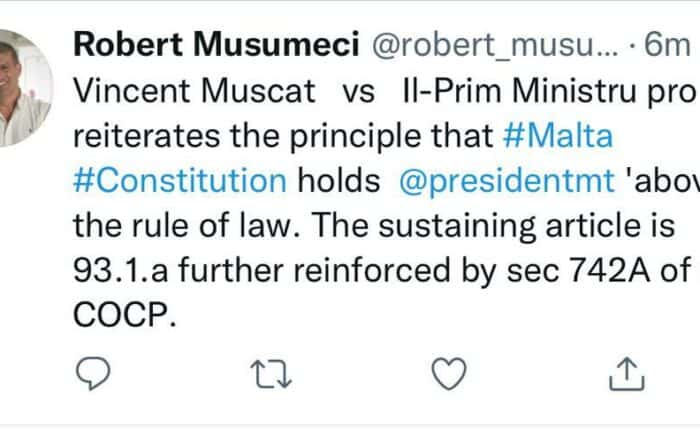This screenshot has width=700, height=441.
Task: Click the display name Robert Musumeci
Action: pos(210,43)
